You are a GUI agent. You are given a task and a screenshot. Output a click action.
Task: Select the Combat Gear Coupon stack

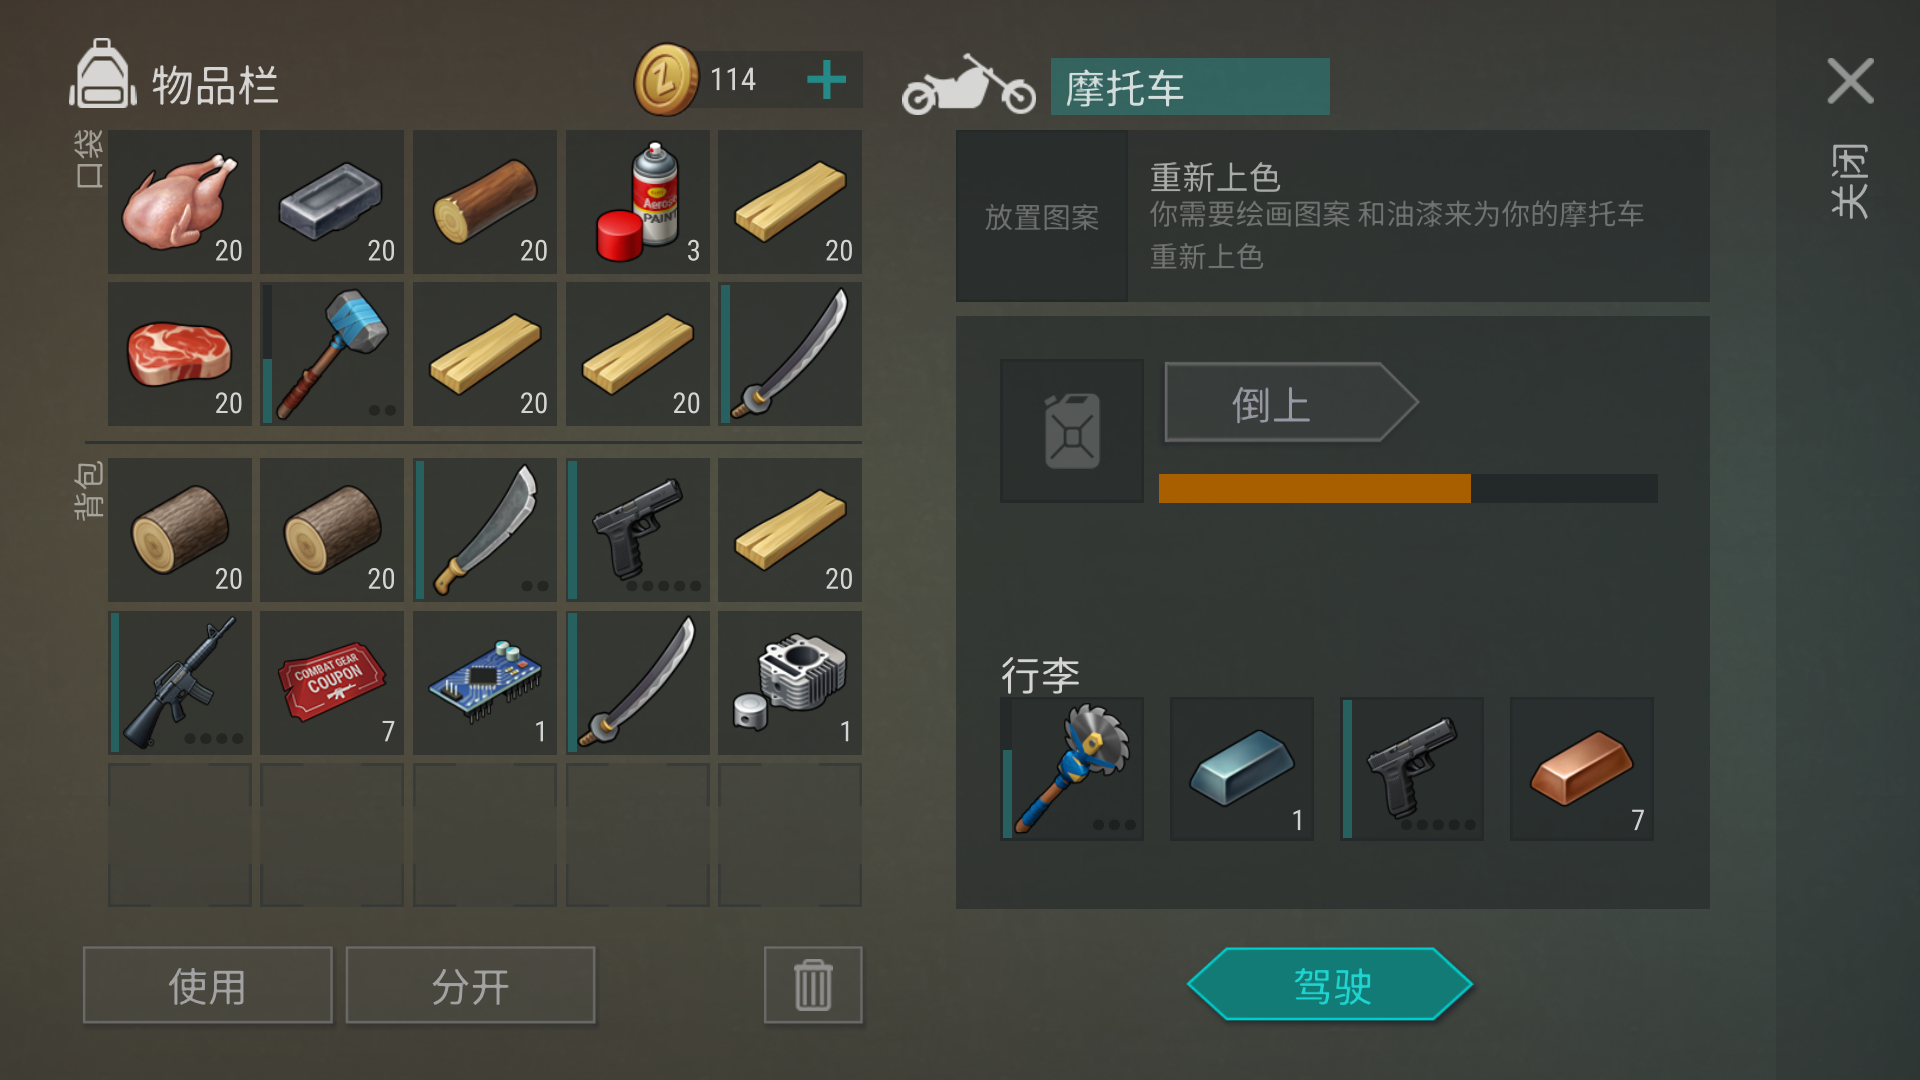332,683
